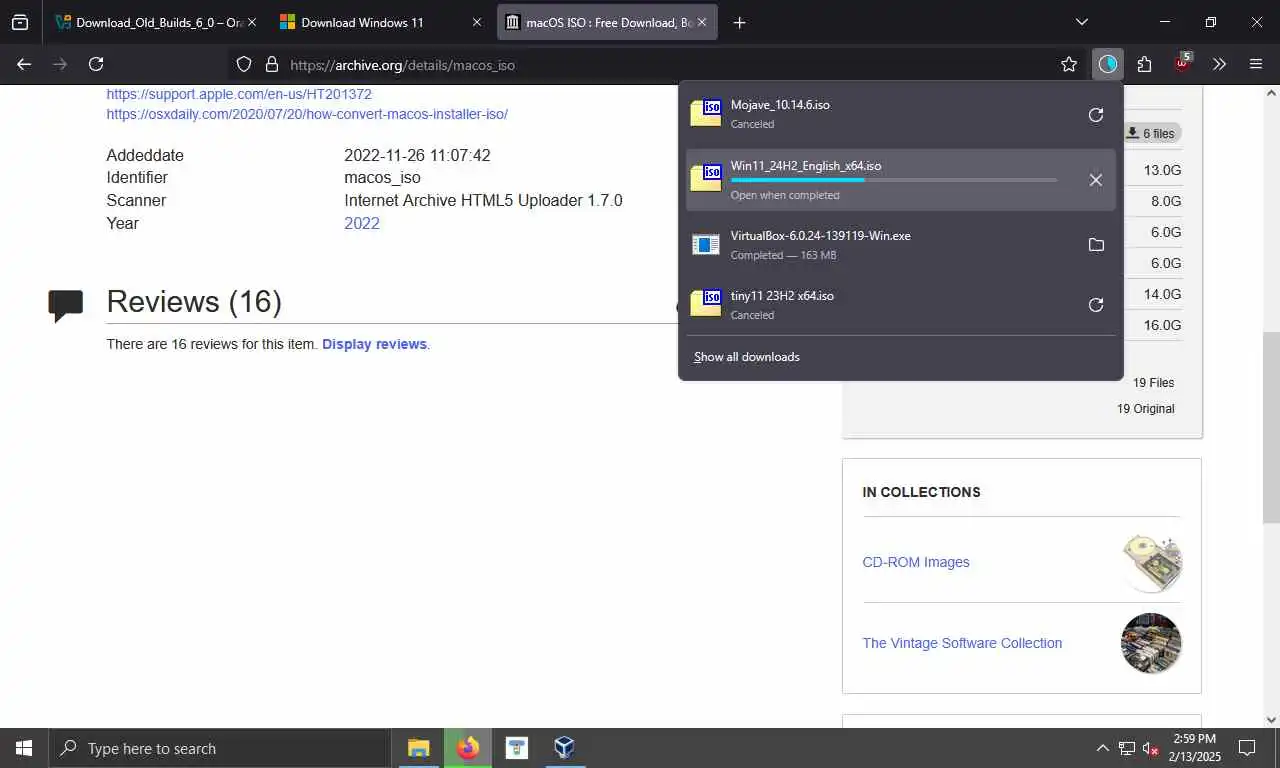Open the 2022 year link

tap(362, 223)
